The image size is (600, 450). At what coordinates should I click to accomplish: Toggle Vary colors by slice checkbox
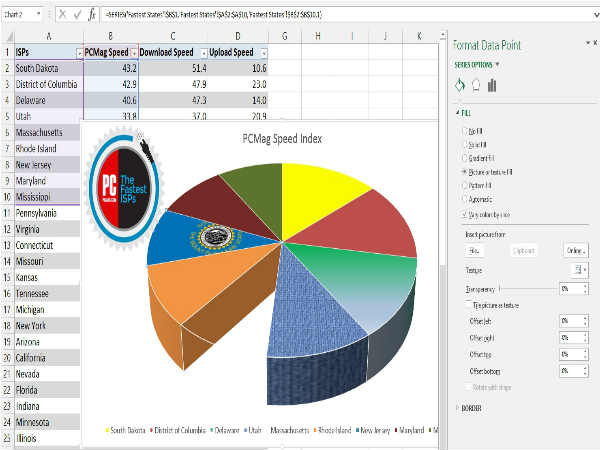[463, 214]
